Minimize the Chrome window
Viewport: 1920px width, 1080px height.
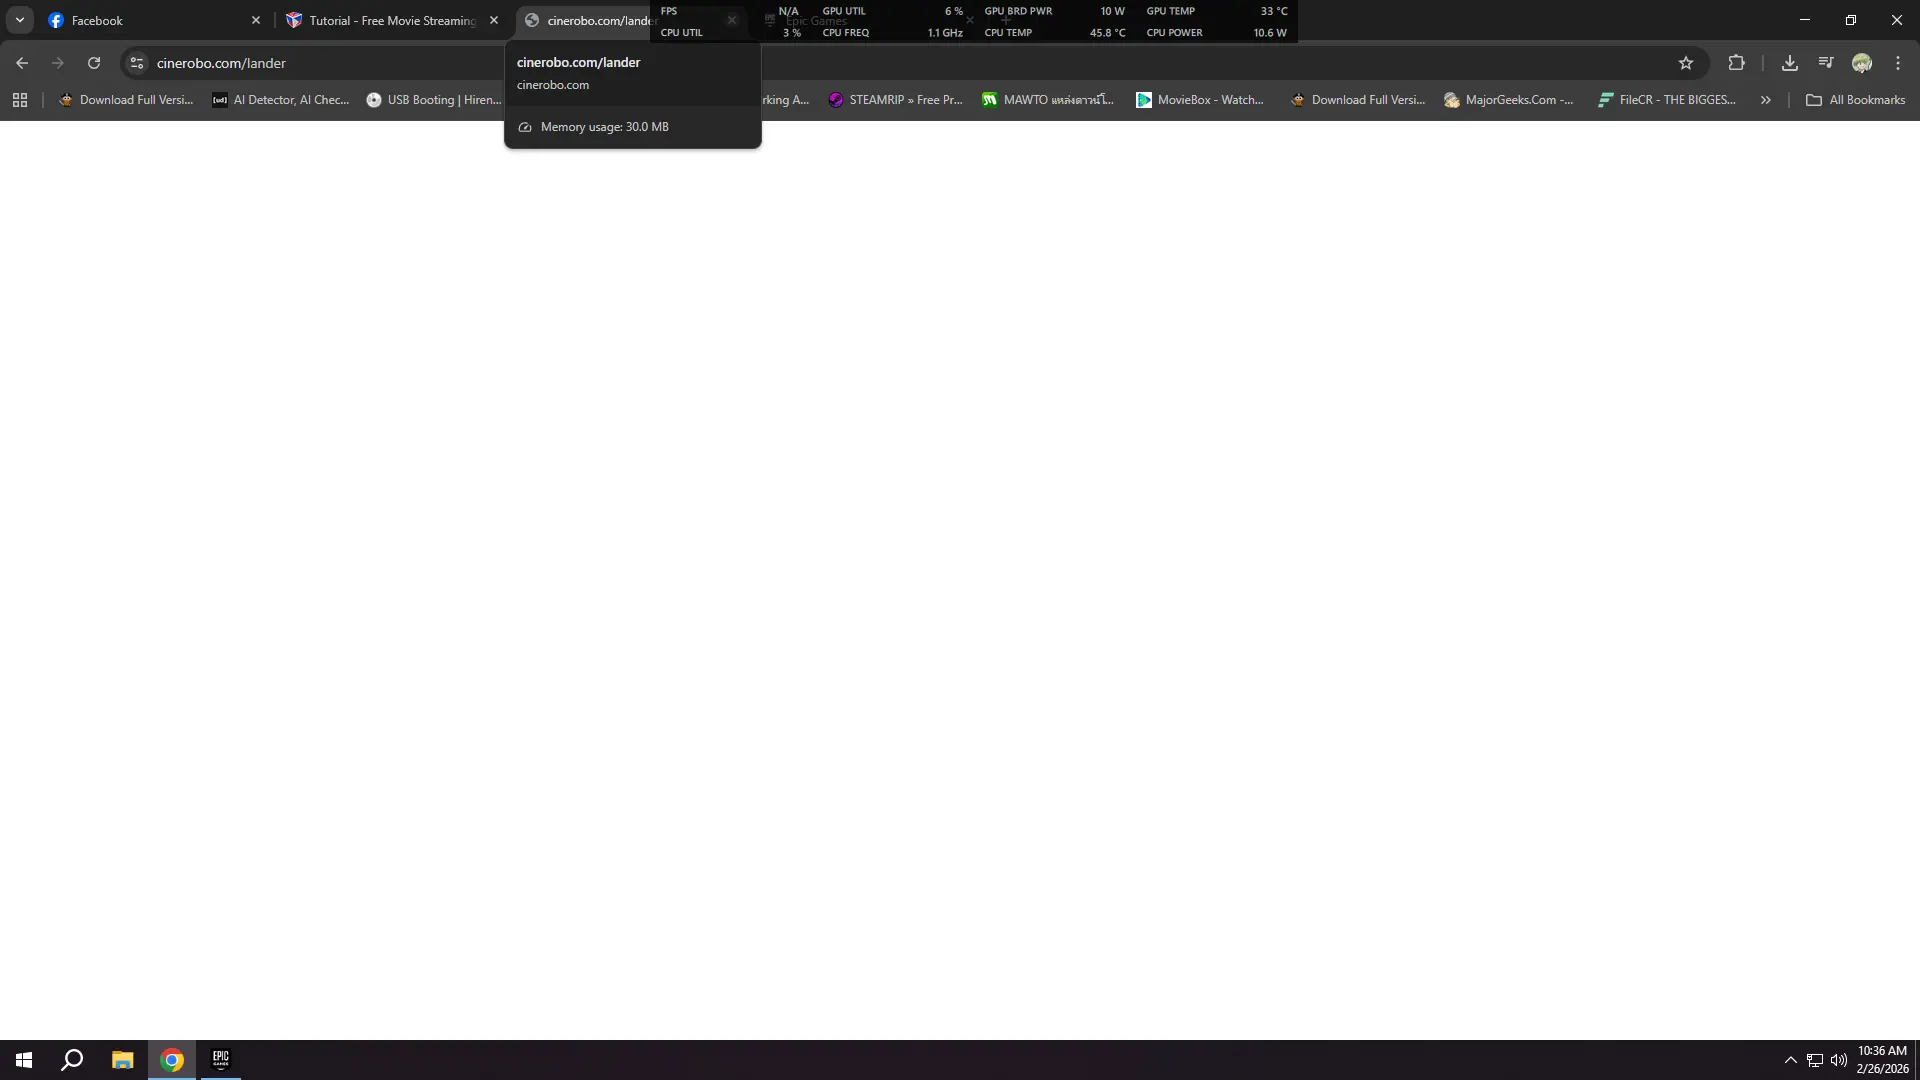click(x=1805, y=20)
